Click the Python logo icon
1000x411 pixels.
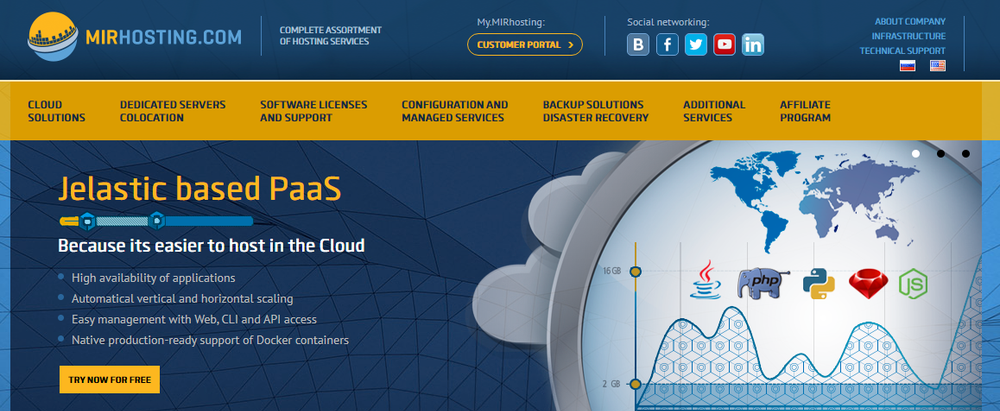point(819,283)
